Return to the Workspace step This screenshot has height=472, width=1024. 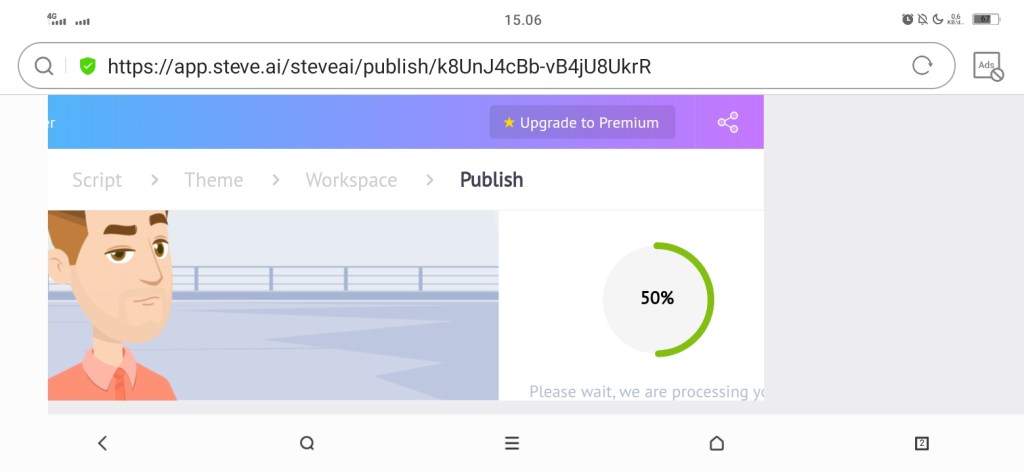pos(351,180)
